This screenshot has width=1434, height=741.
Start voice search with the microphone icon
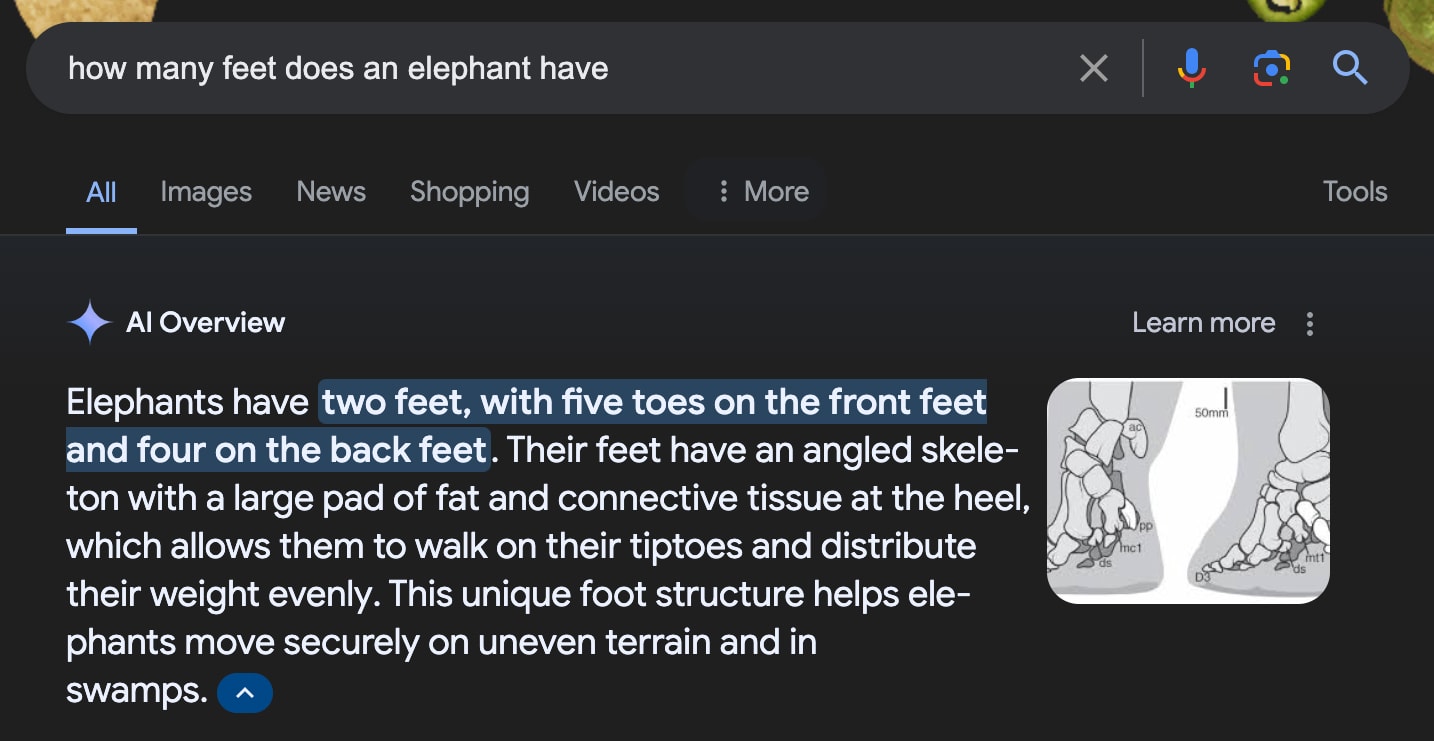coord(1191,69)
